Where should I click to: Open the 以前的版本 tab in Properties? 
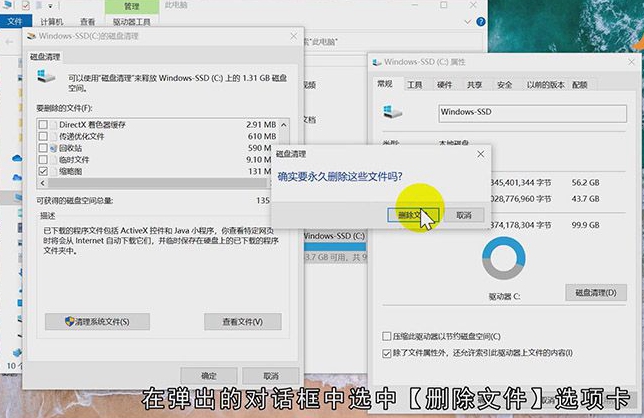(545, 85)
